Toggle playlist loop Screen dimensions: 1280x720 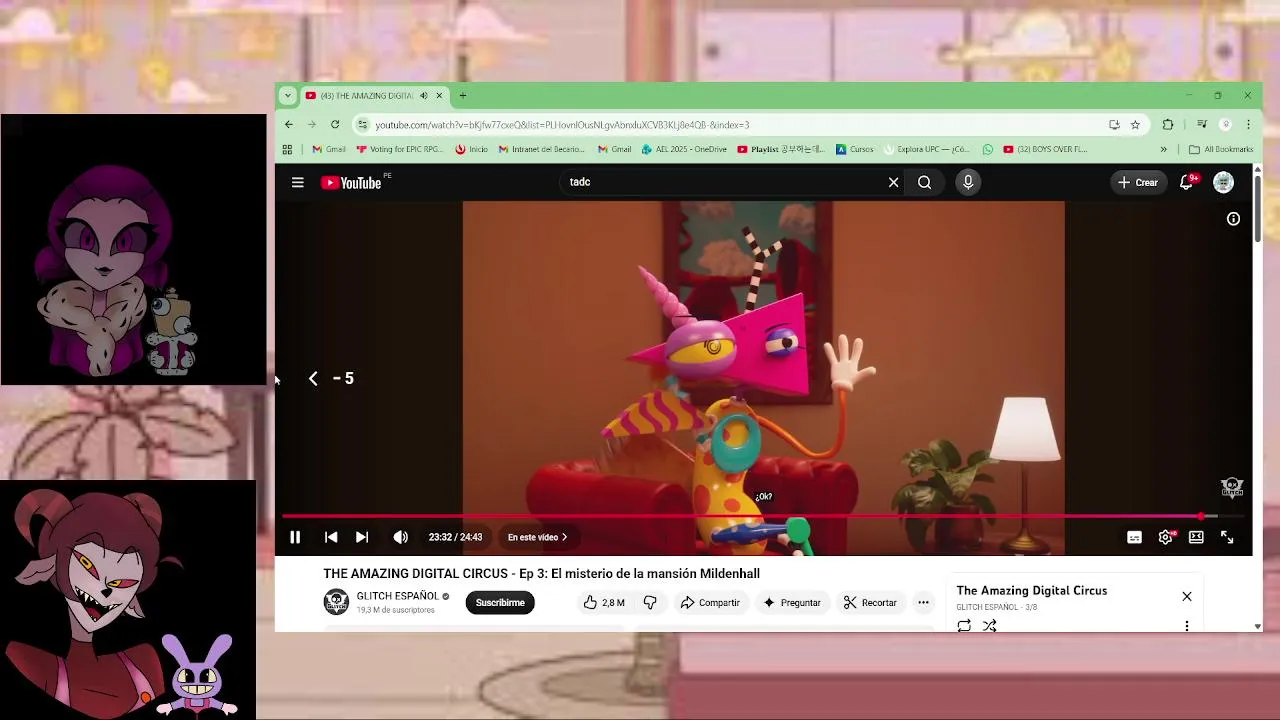point(964,626)
